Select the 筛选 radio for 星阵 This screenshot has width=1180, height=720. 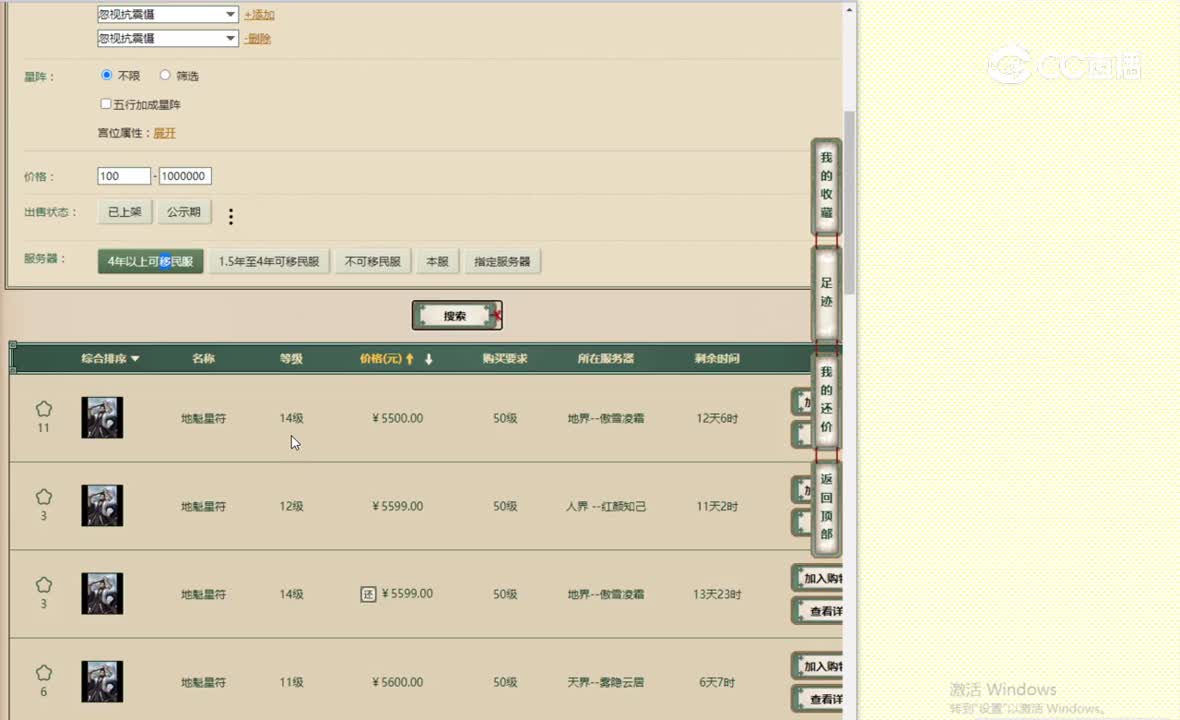(165, 75)
